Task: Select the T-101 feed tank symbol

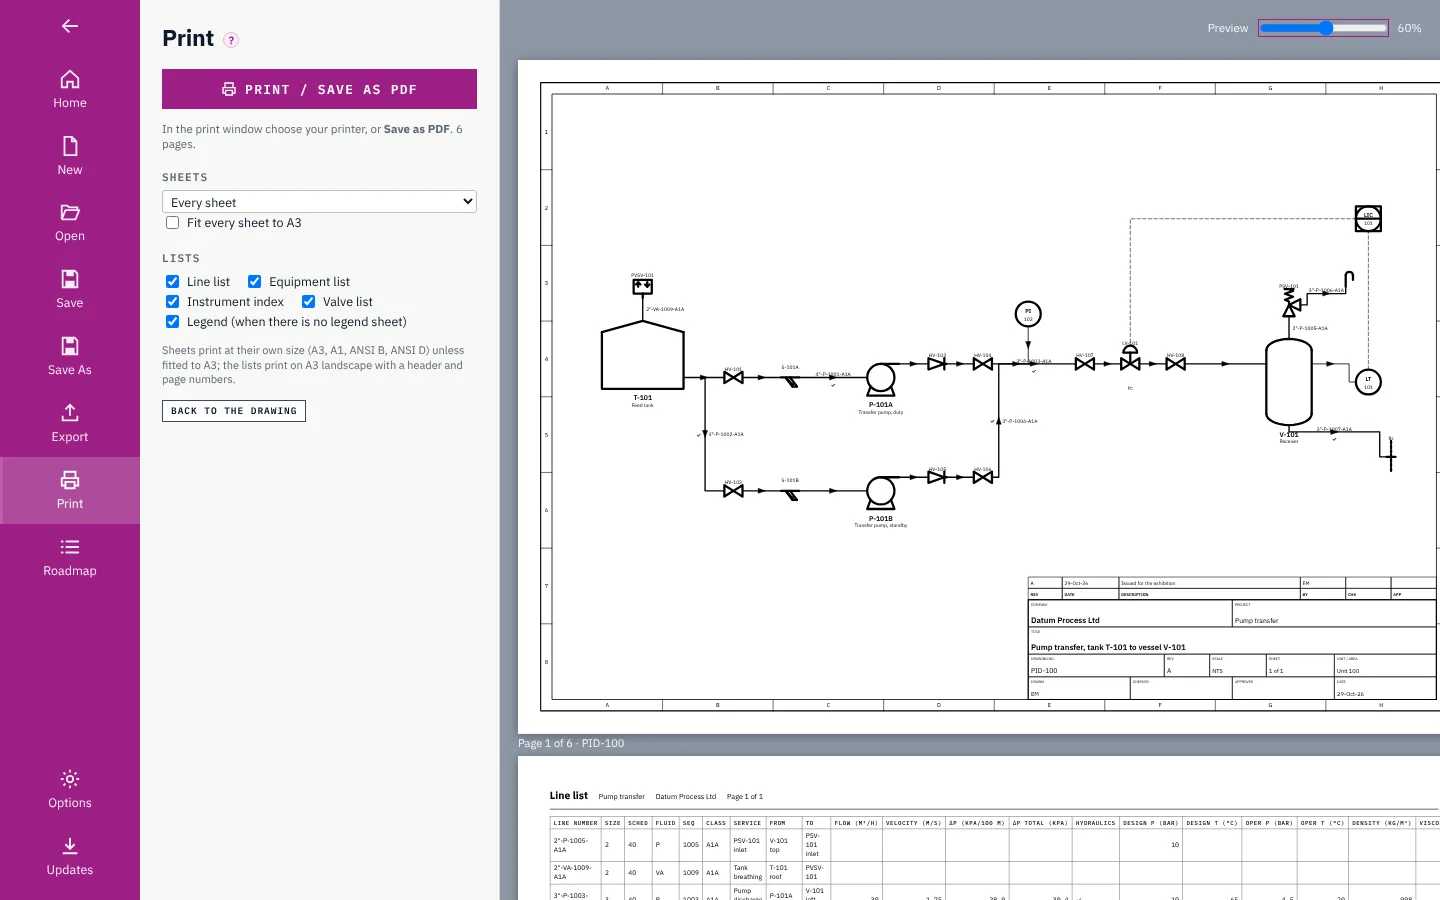Action: click(x=643, y=355)
